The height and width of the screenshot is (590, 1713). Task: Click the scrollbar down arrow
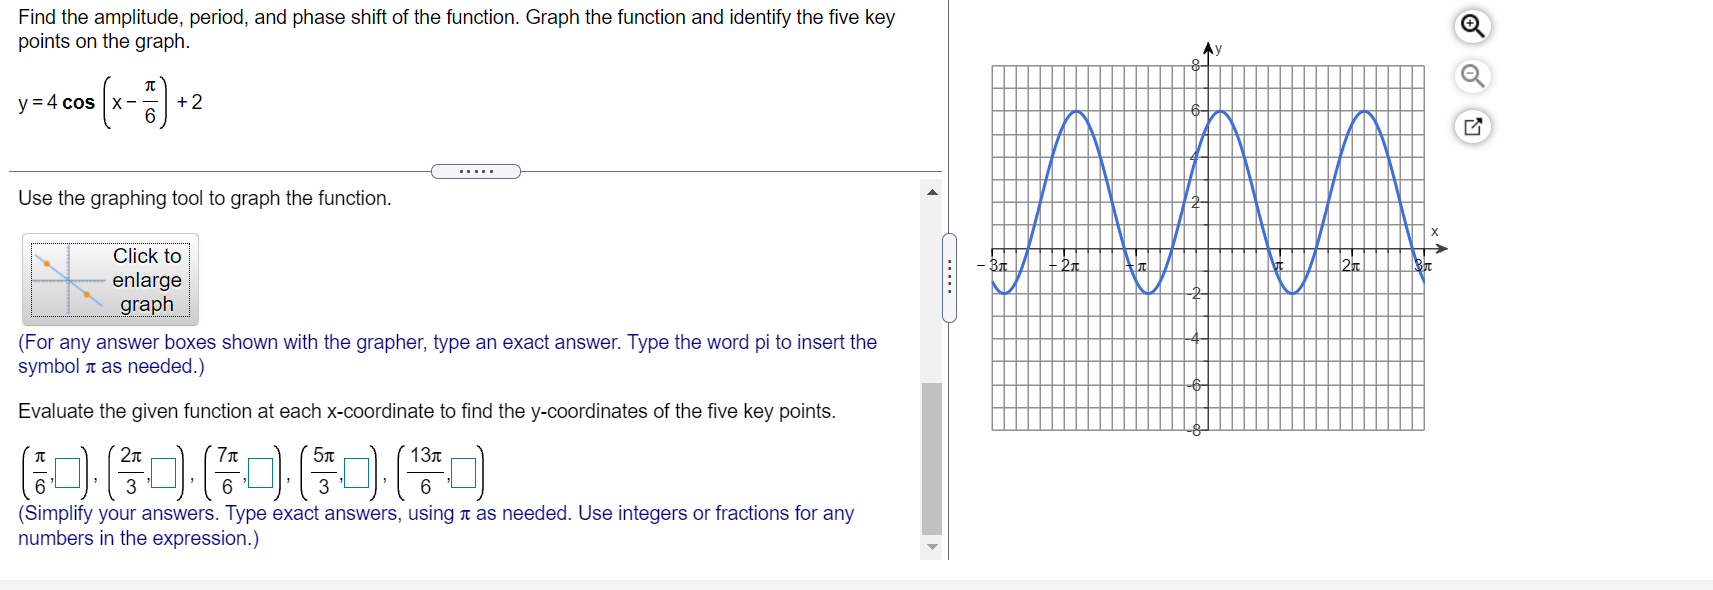coord(932,546)
